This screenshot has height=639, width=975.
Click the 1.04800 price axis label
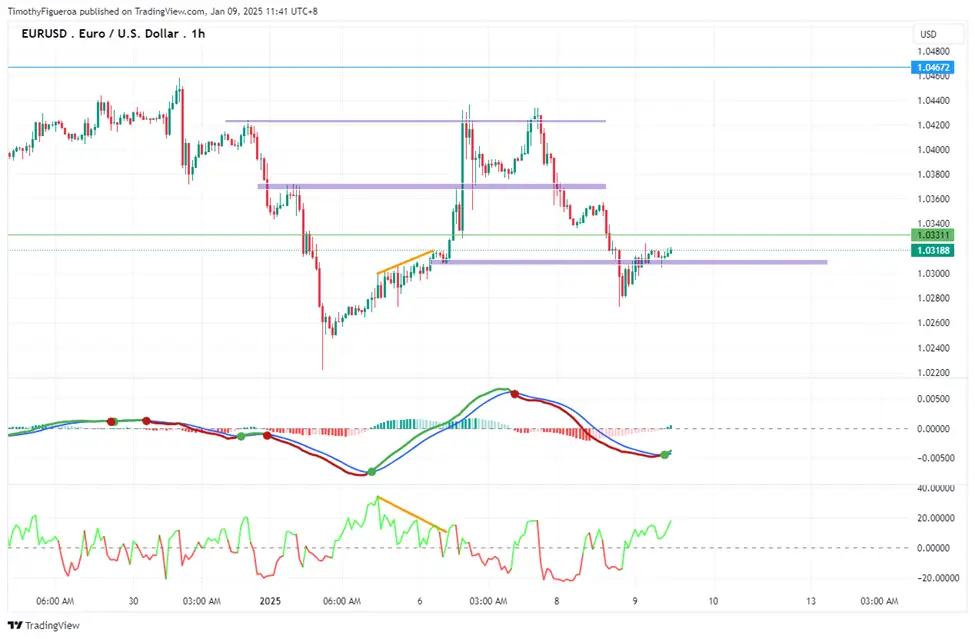coord(933,52)
